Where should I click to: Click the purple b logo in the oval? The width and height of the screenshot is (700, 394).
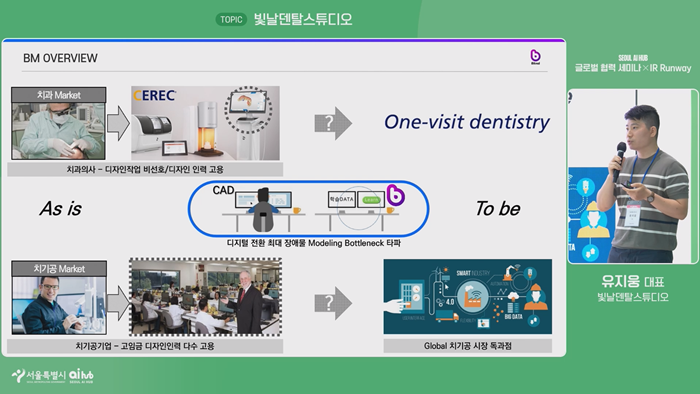click(396, 195)
